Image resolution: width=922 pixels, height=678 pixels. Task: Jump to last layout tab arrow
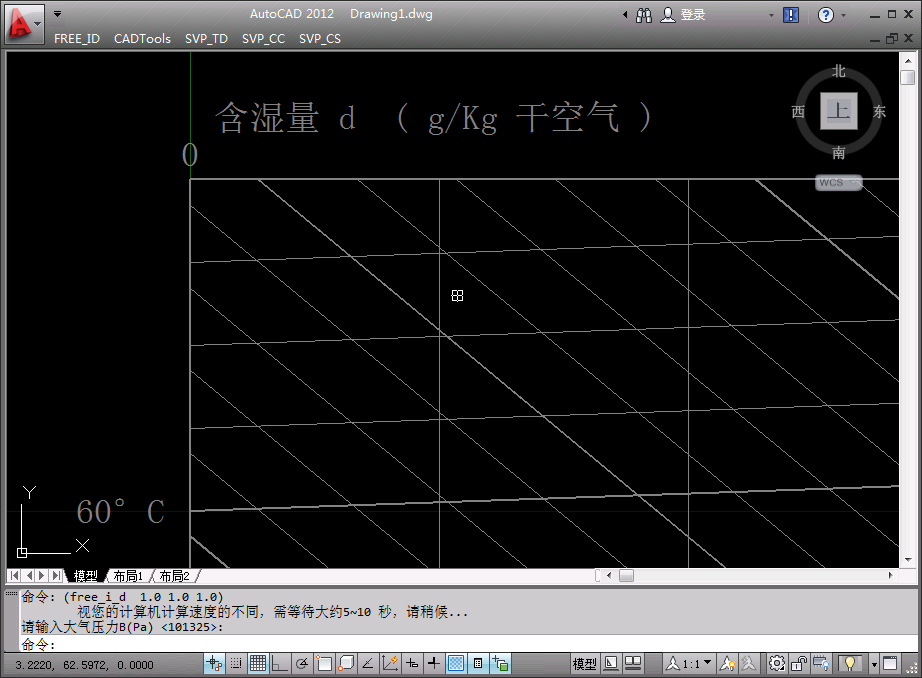pyautogui.click(x=56, y=576)
